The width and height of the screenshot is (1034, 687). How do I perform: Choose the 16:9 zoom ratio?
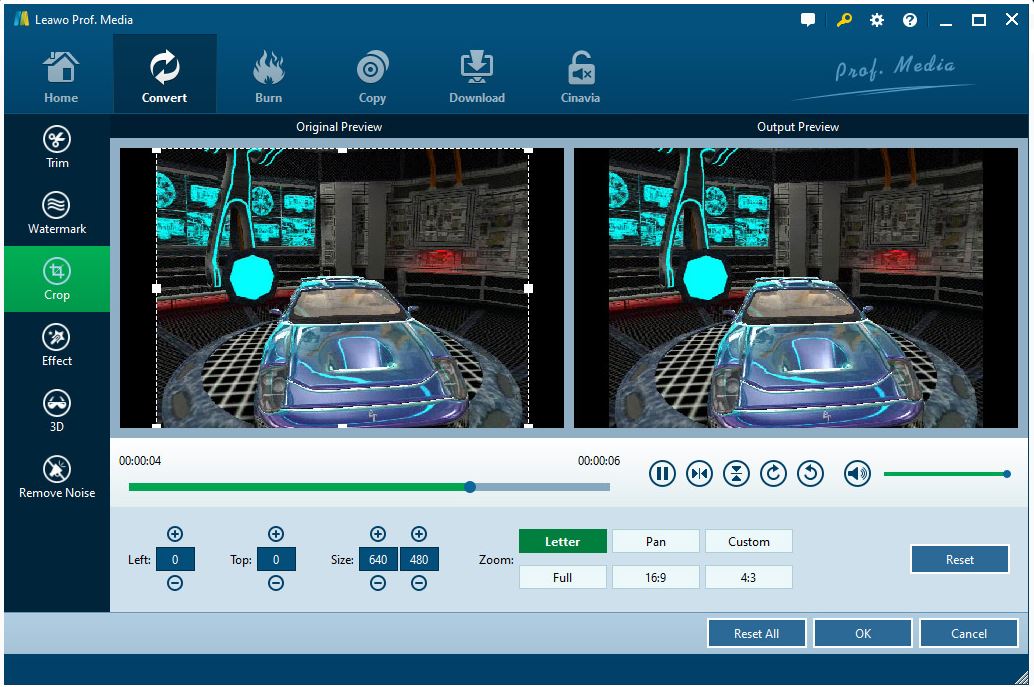pyautogui.click(x=655, y=577)
